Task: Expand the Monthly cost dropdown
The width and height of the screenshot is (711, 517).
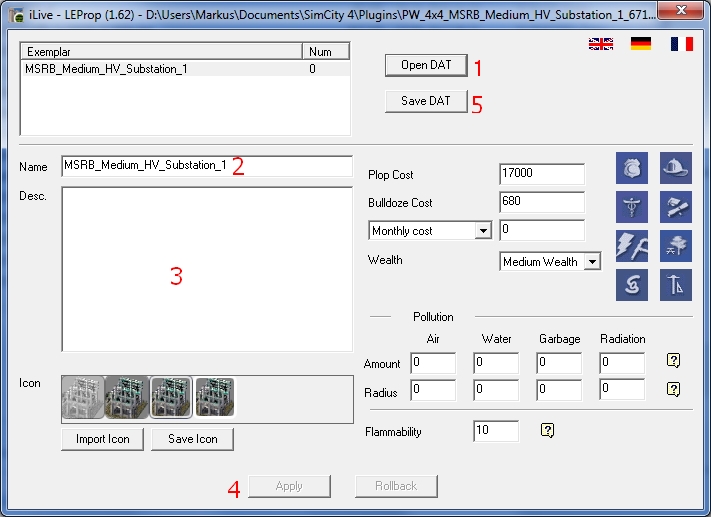Action: pos(483,231)
